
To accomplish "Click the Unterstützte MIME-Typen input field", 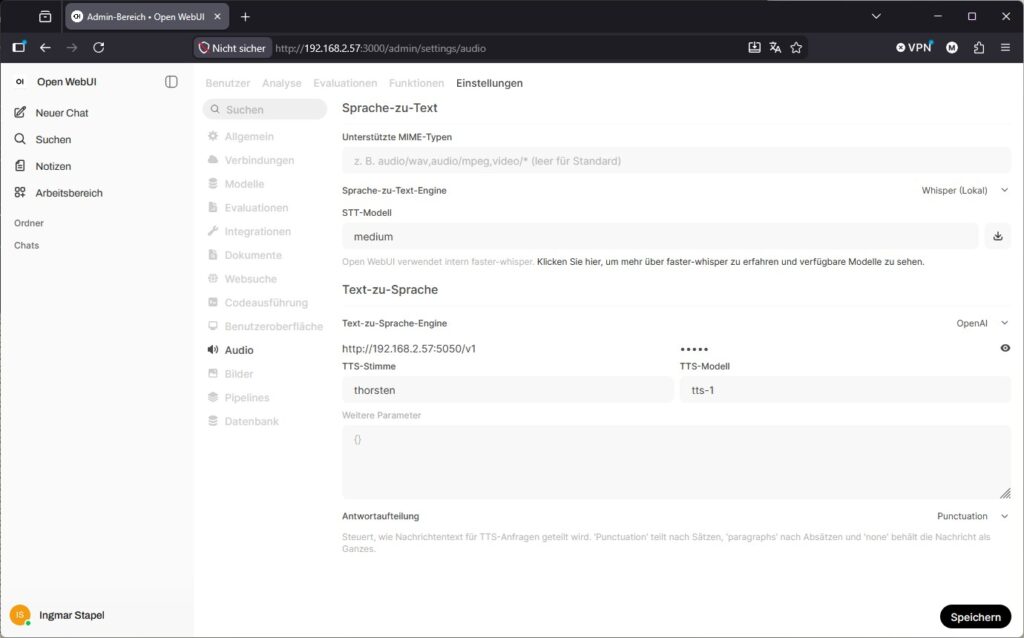I will coord(676,161).
